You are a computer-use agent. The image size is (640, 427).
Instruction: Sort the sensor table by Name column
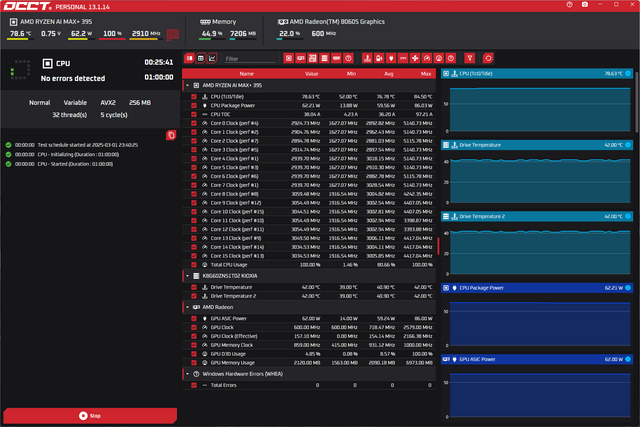(247, 74)
